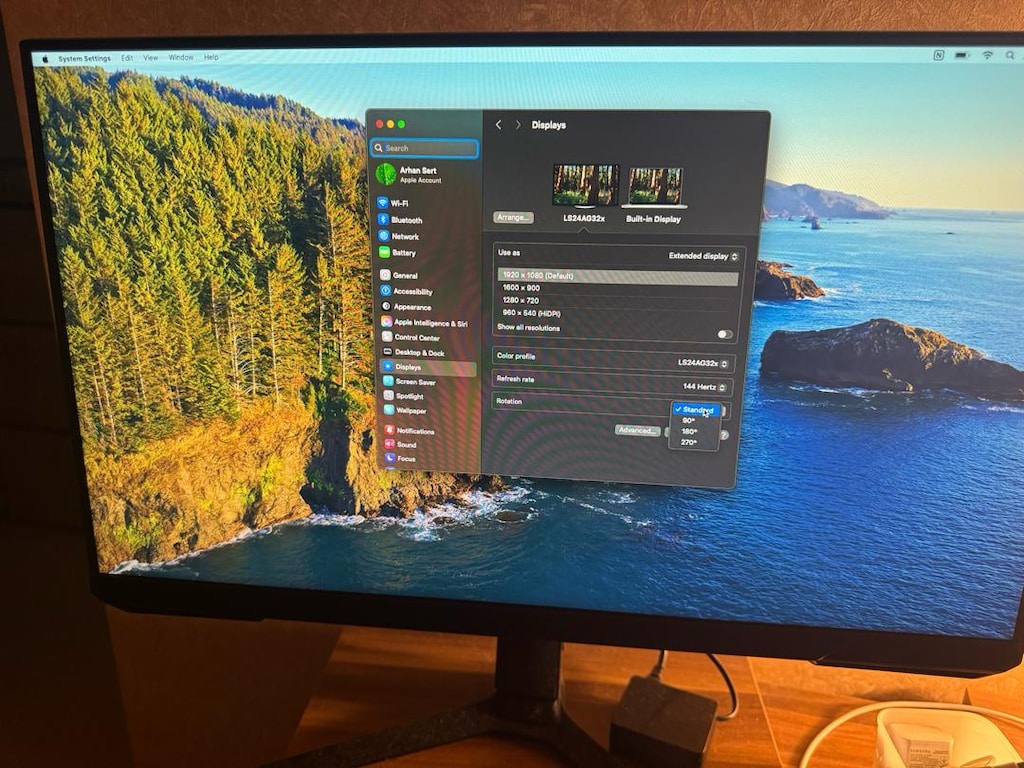The image size is (1024, 768).
Task: Open Desktop & Dock settings
Action: point(413,353)
